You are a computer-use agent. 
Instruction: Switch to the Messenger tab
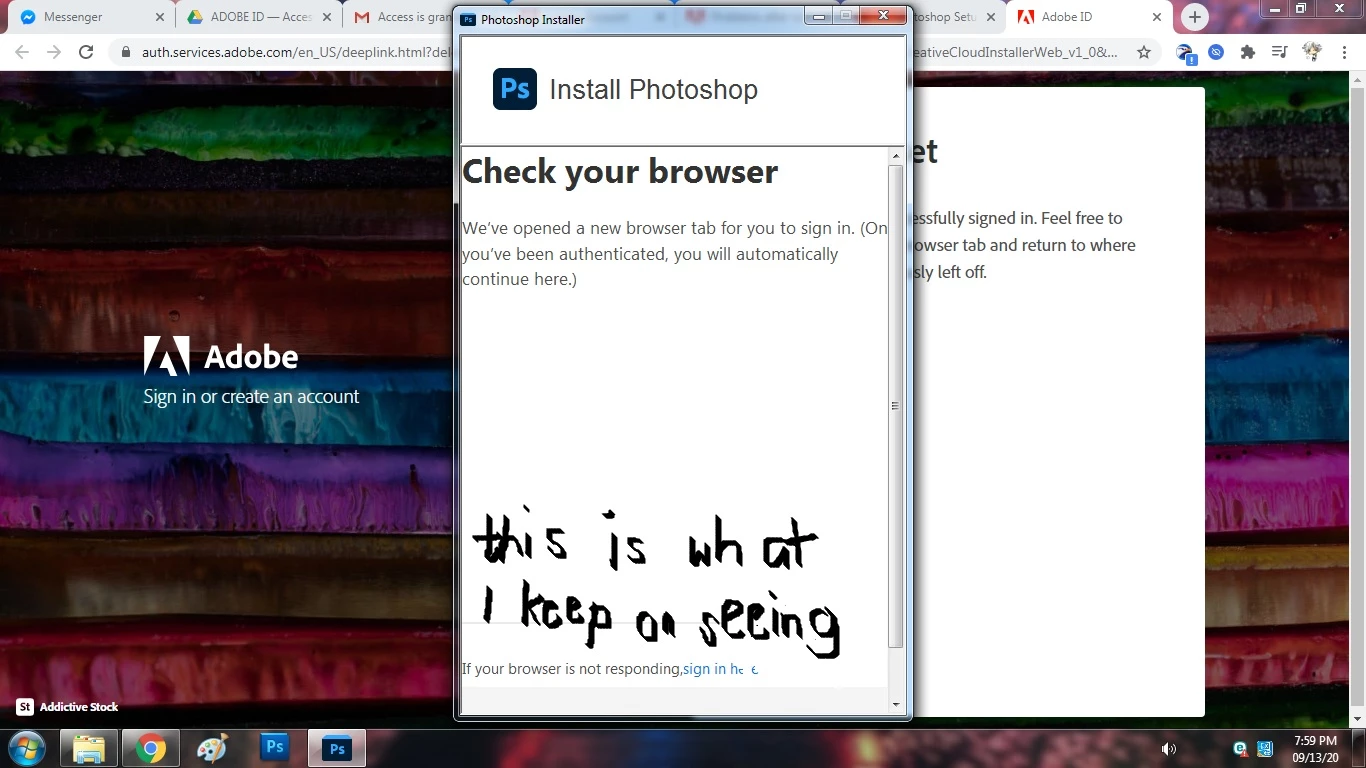[x=90, y=17]
